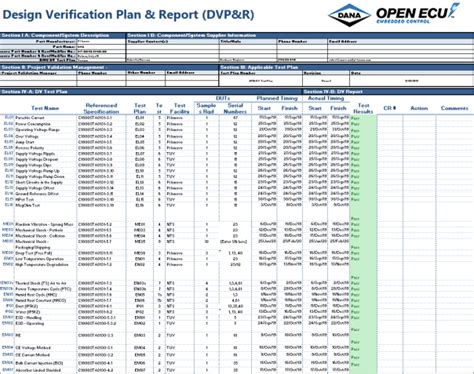Select the Design Verification Plan & Report title
The image size is (474, 374).
click(x=128, y=15)
